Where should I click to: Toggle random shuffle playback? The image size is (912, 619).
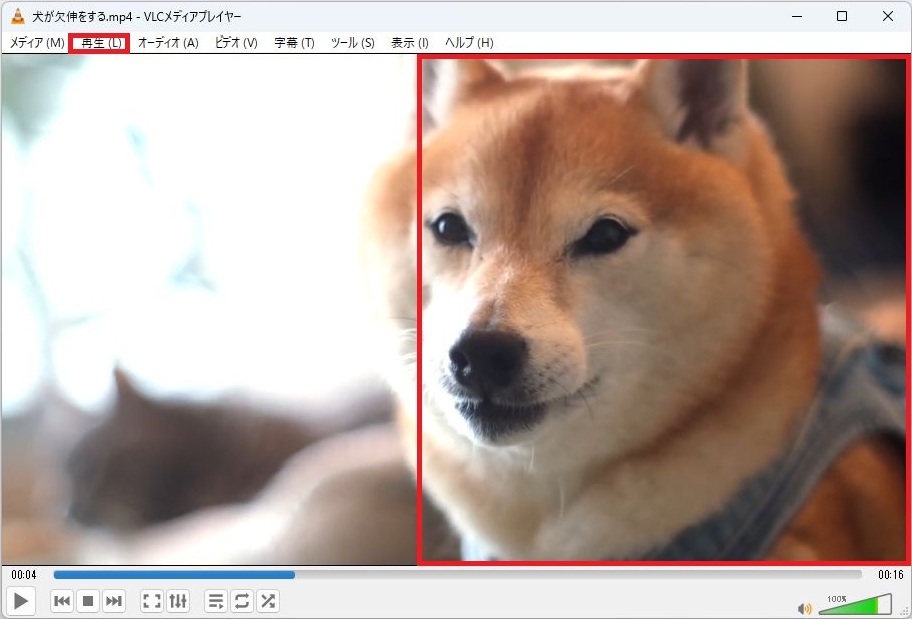[268, 601]
